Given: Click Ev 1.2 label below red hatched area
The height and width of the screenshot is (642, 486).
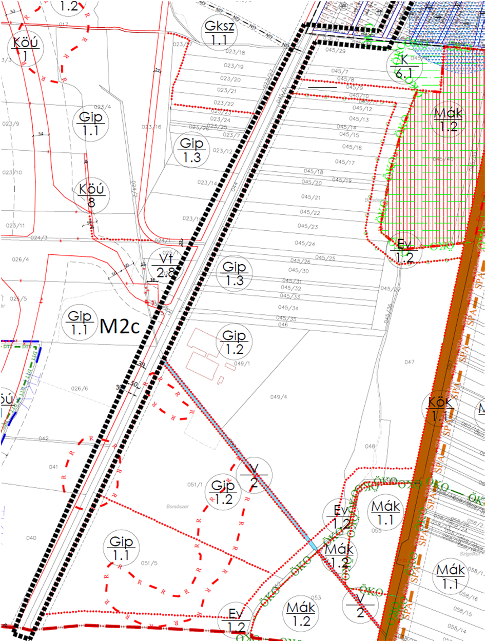Looking at the screenshot, I should [405, 250].
